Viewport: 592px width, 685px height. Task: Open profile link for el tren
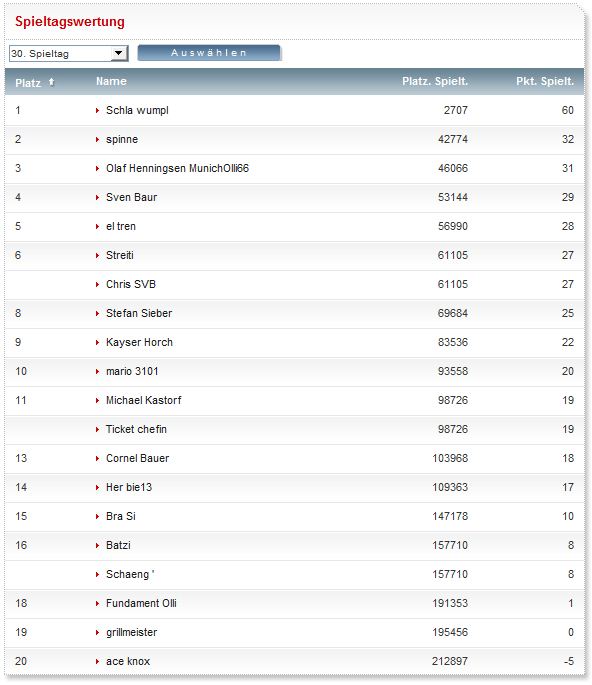[x=121, y=226]
